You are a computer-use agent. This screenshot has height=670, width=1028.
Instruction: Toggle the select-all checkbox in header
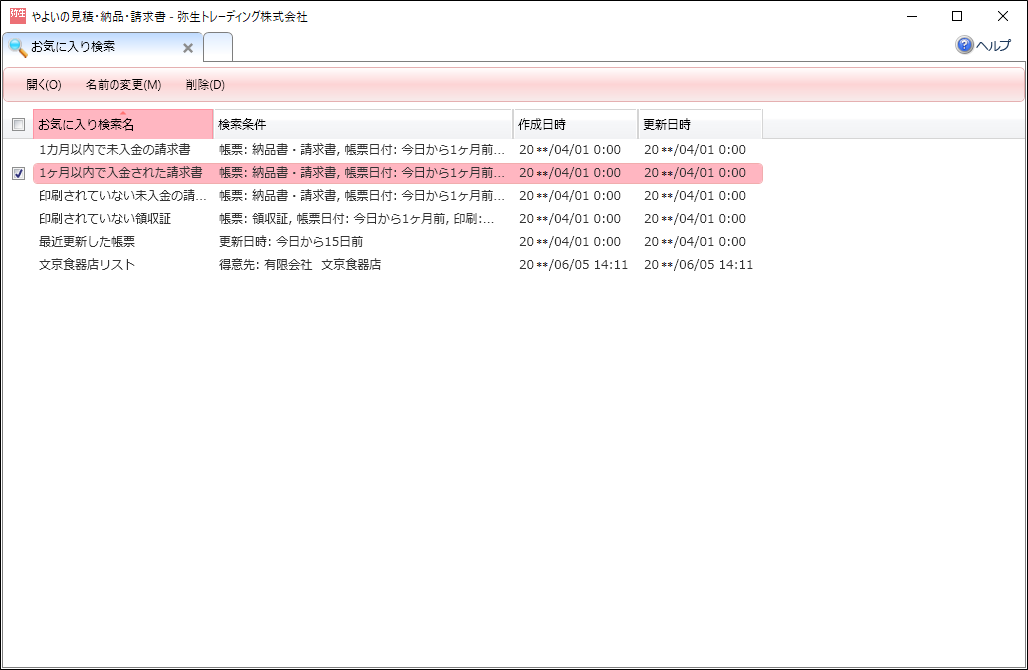(18, 125)
